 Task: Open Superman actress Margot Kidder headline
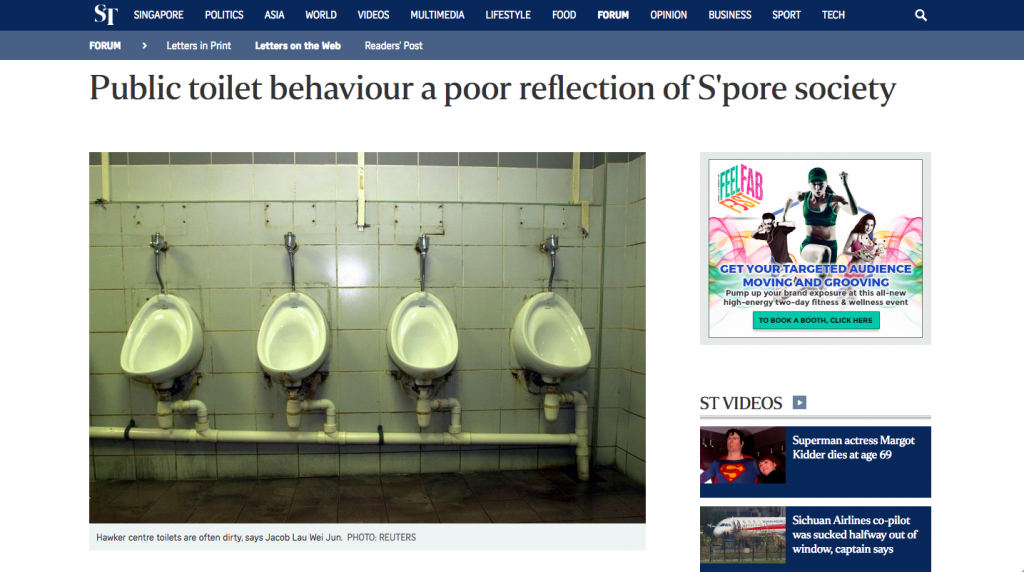[854, 447]
